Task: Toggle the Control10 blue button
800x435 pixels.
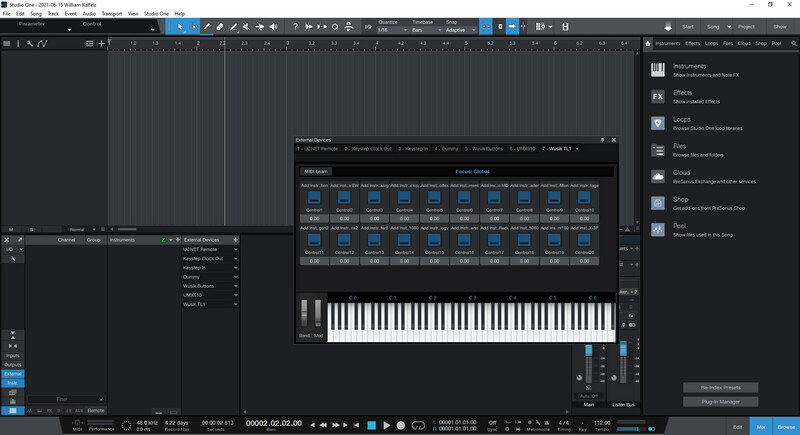Action: click(x=584, y=197)
